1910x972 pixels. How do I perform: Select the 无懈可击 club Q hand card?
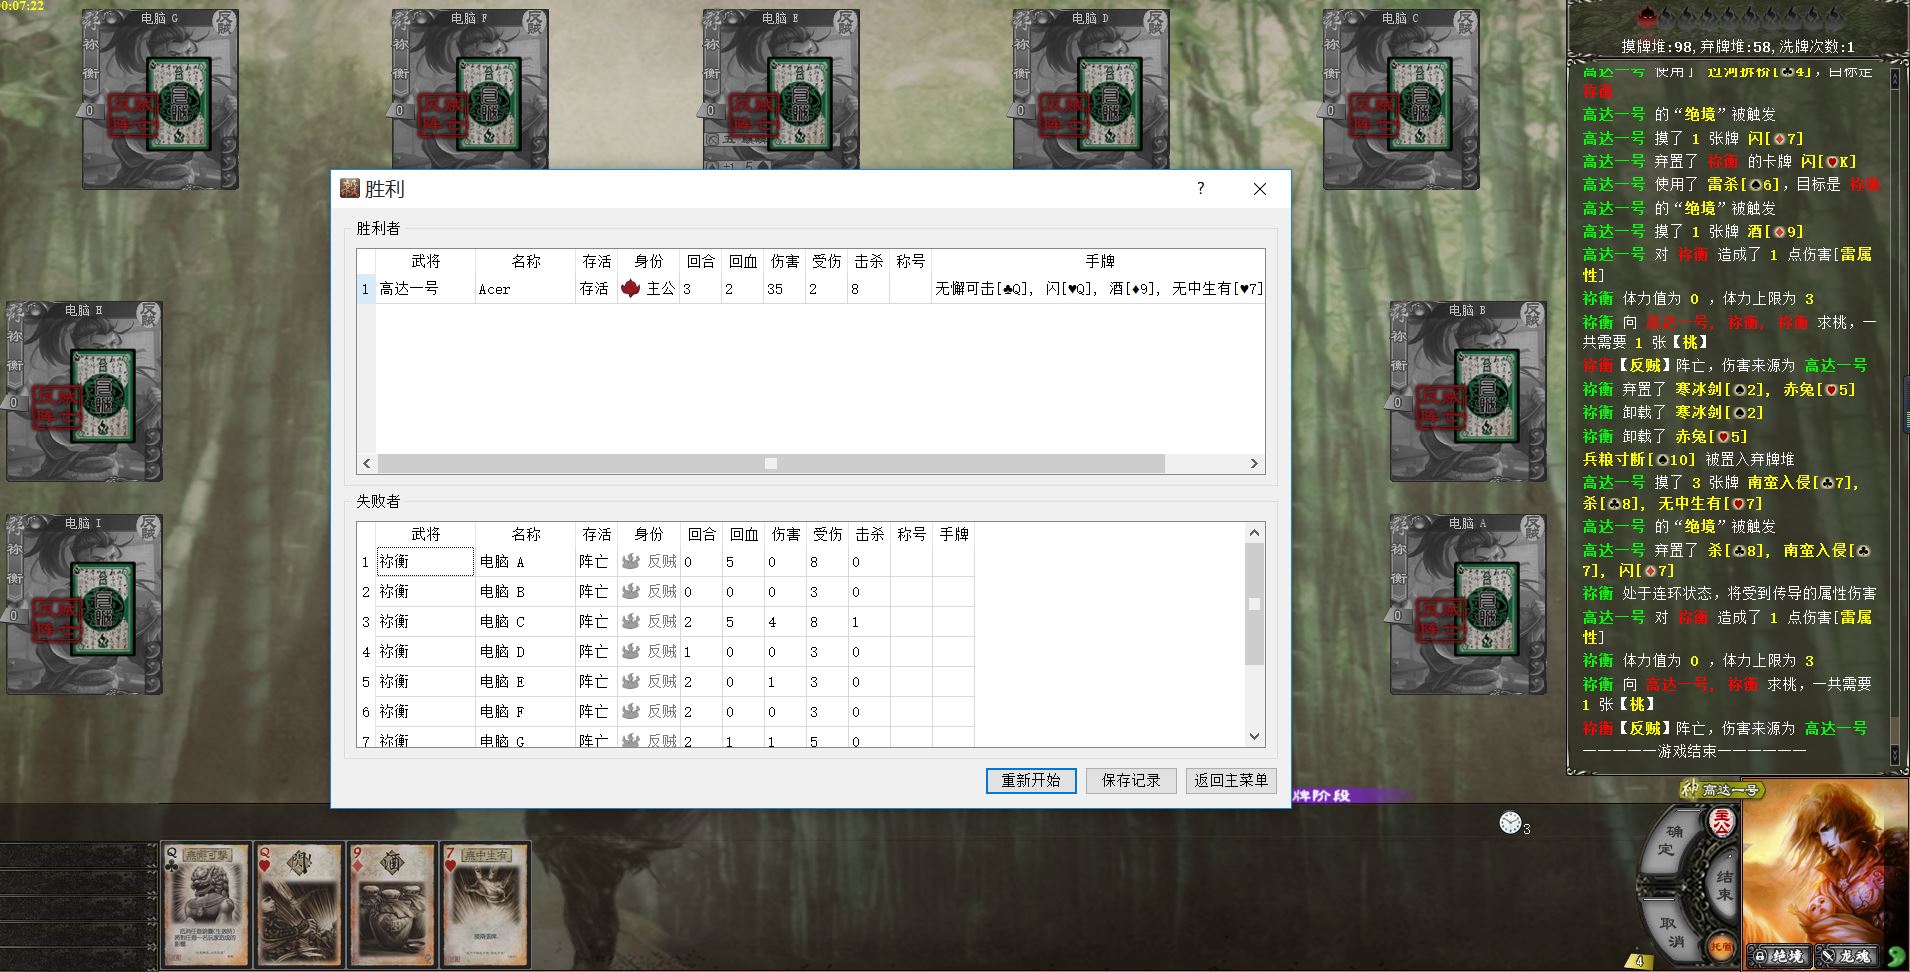click(206, 906)
